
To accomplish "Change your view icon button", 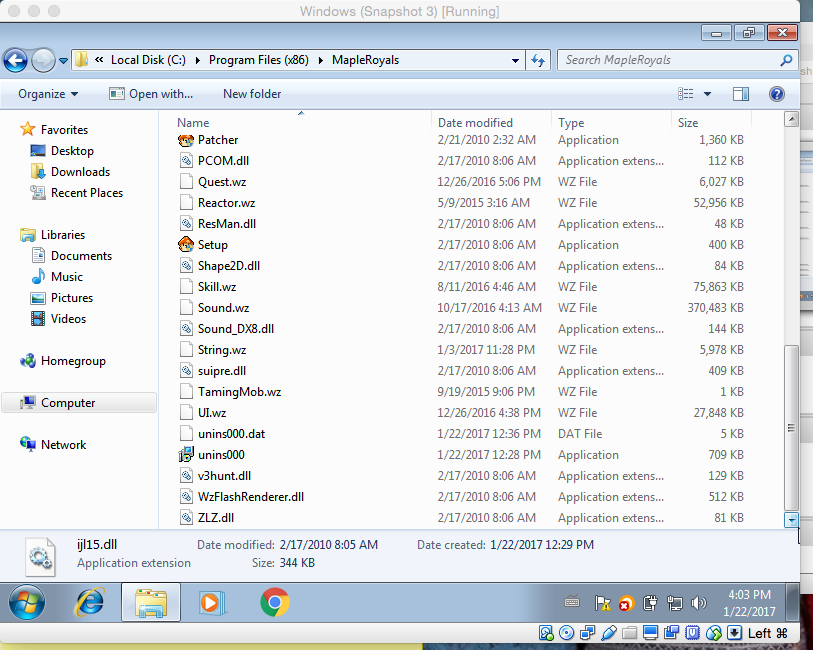I will (x=685, y=94).
